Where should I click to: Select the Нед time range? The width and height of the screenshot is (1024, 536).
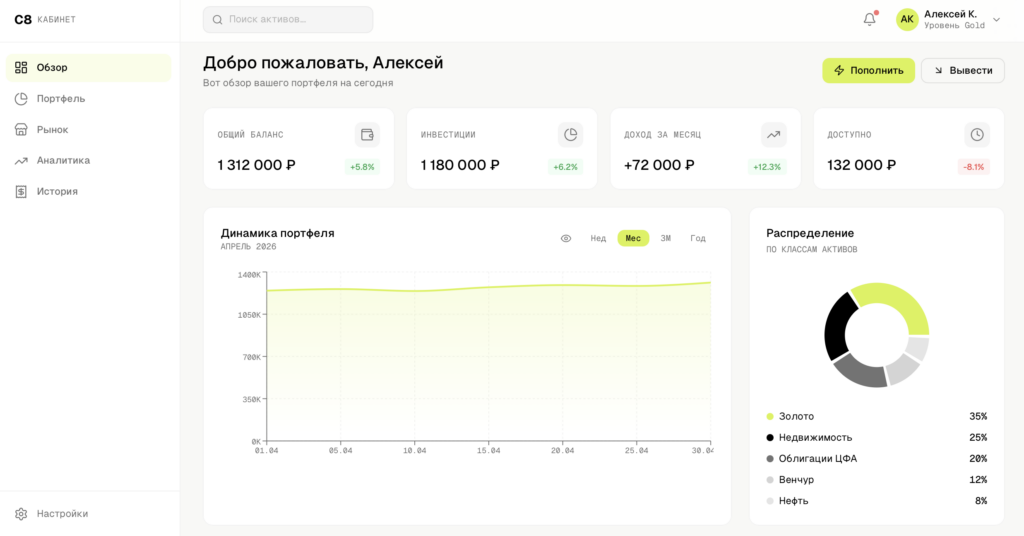click(x=598, y=238)
